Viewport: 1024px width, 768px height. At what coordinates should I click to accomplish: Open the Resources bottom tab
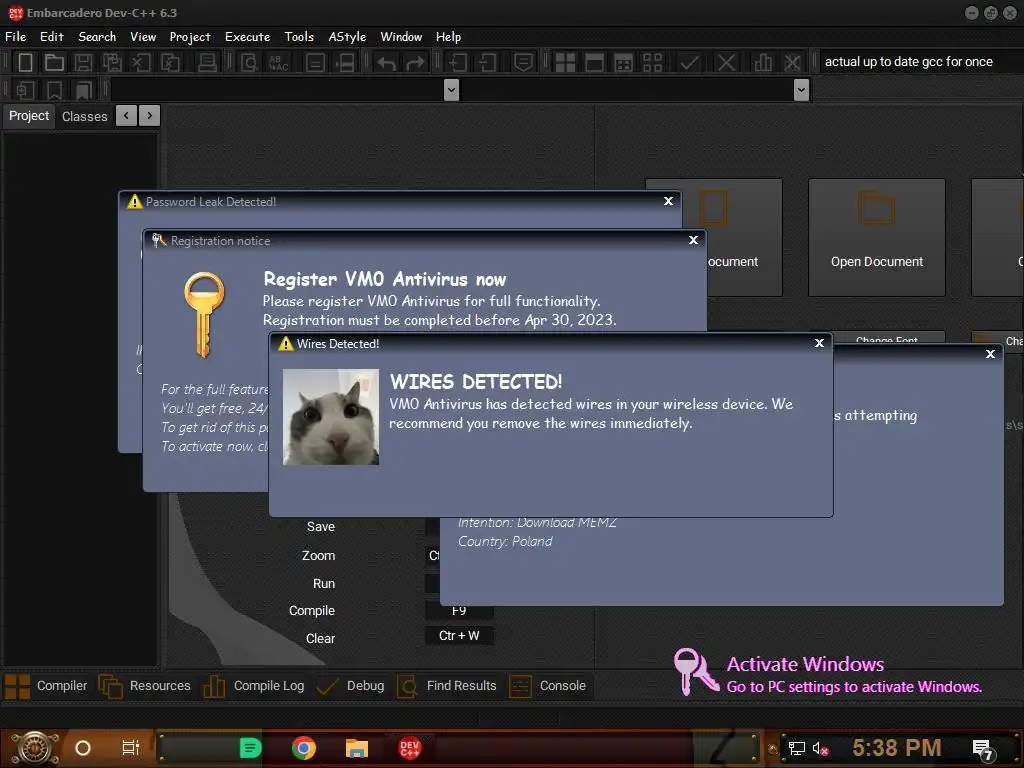pos(144,686)
